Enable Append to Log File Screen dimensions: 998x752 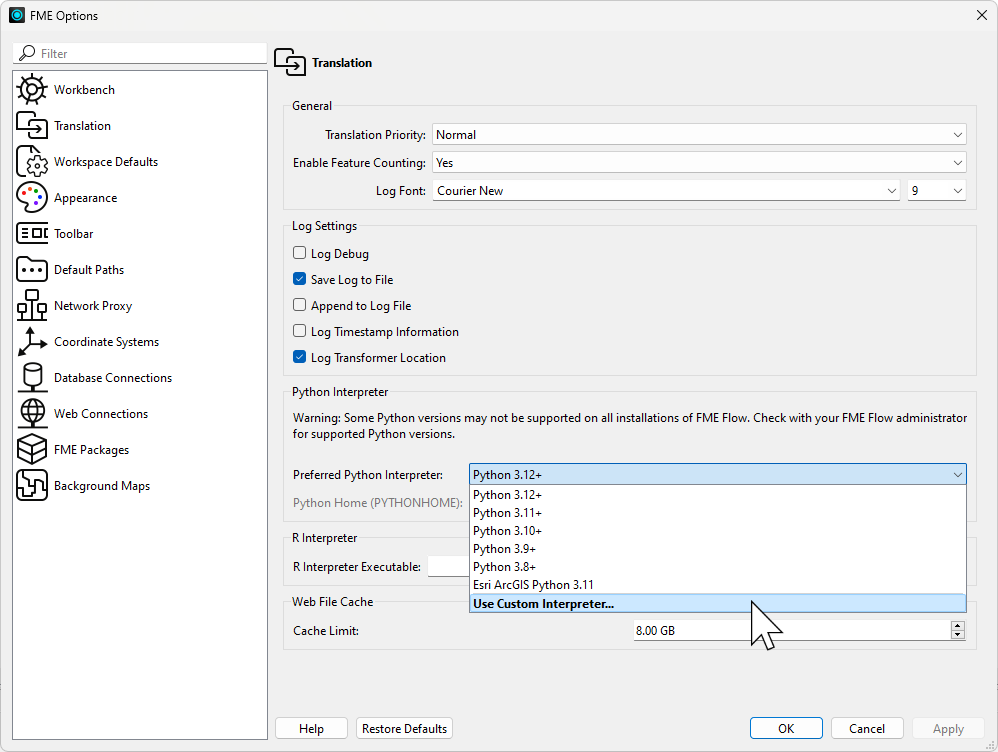(299, 305)
